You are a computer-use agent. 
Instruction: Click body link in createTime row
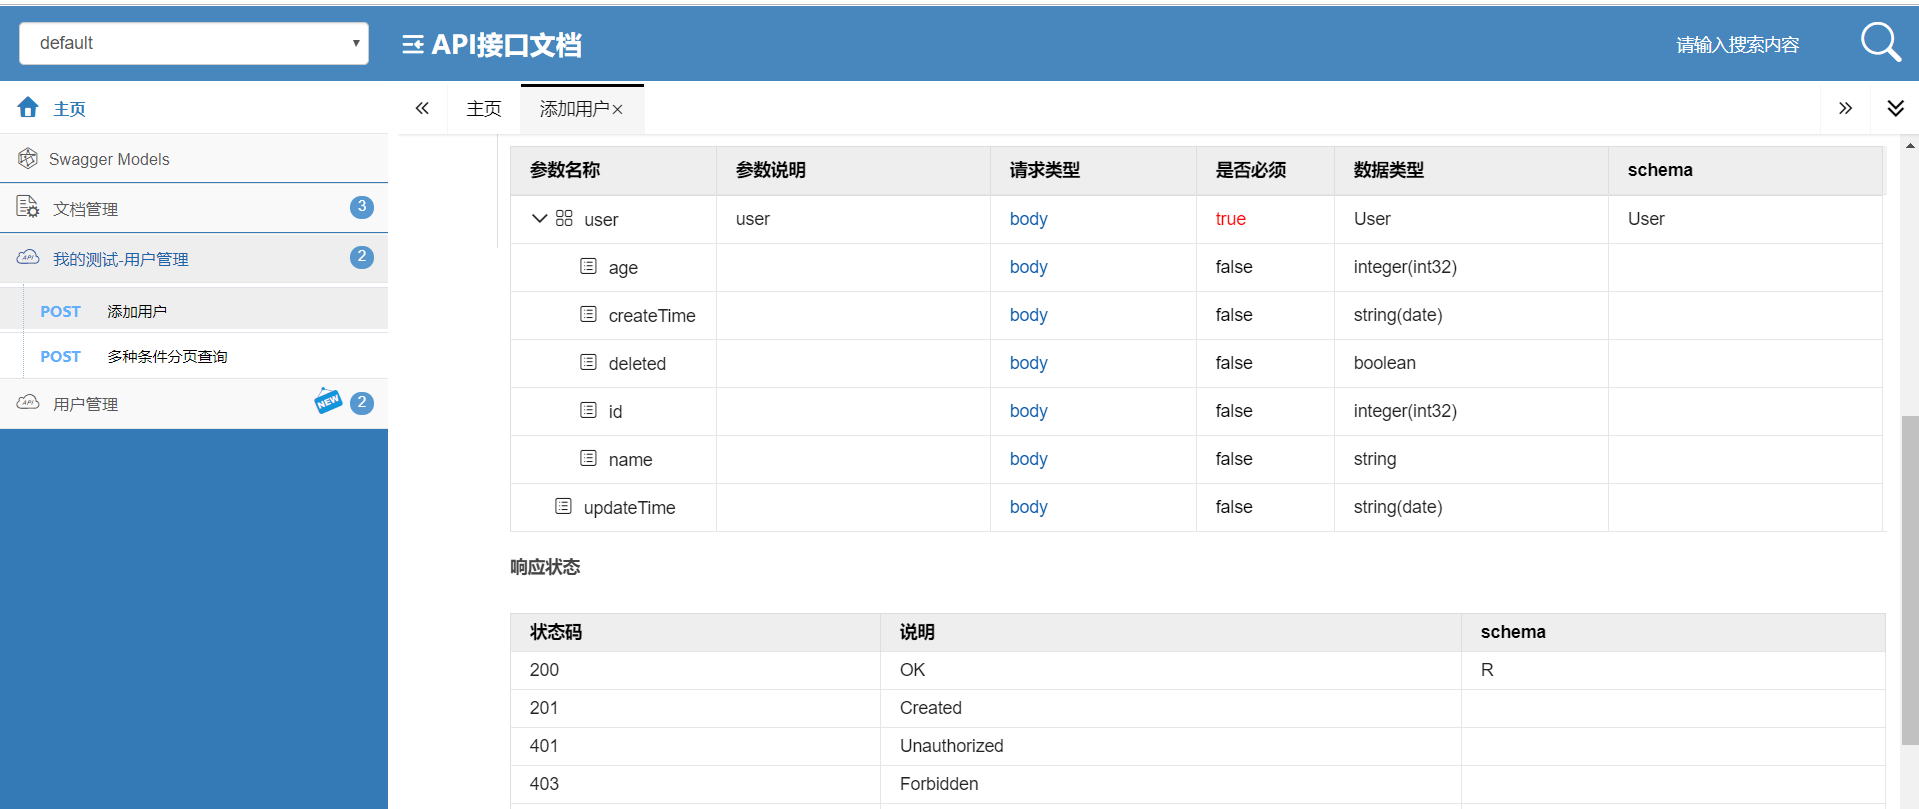1028,315
